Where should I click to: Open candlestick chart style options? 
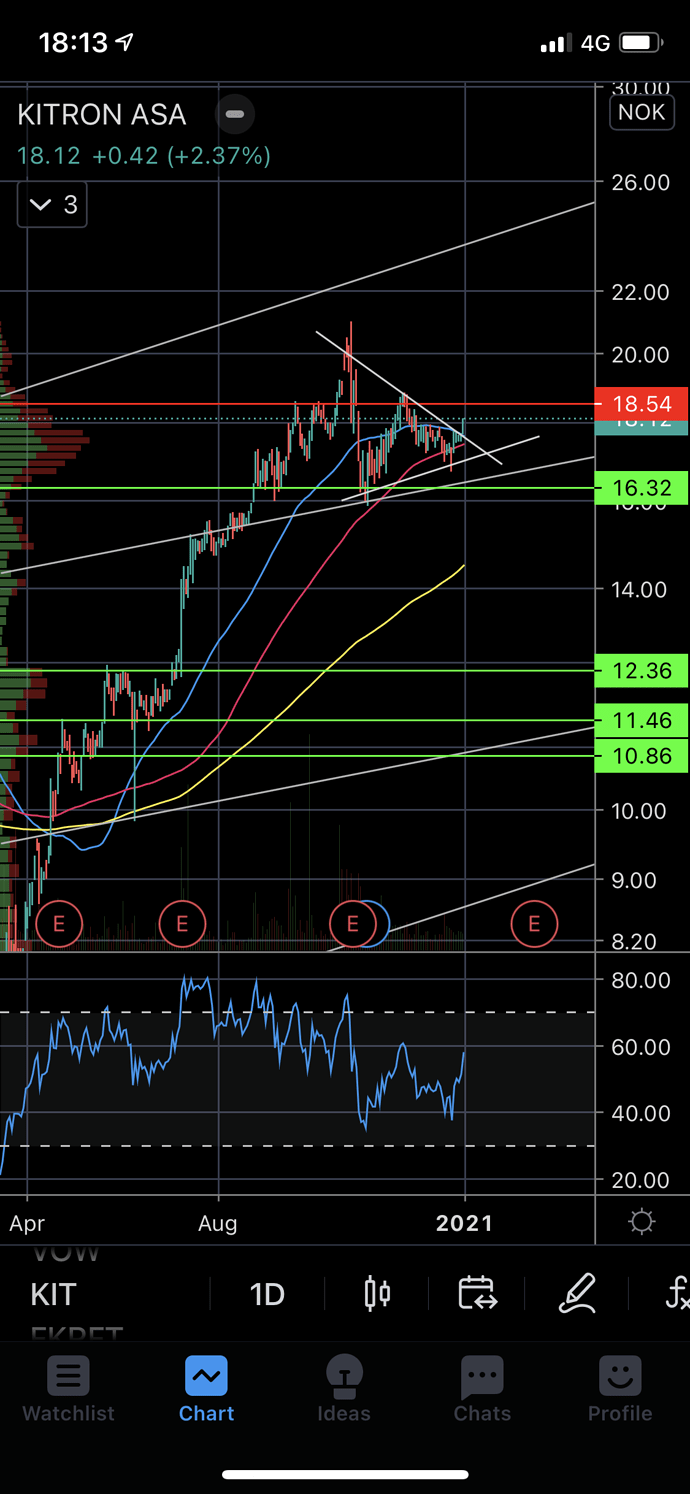pyautogui.click(x=377, y=1294)
